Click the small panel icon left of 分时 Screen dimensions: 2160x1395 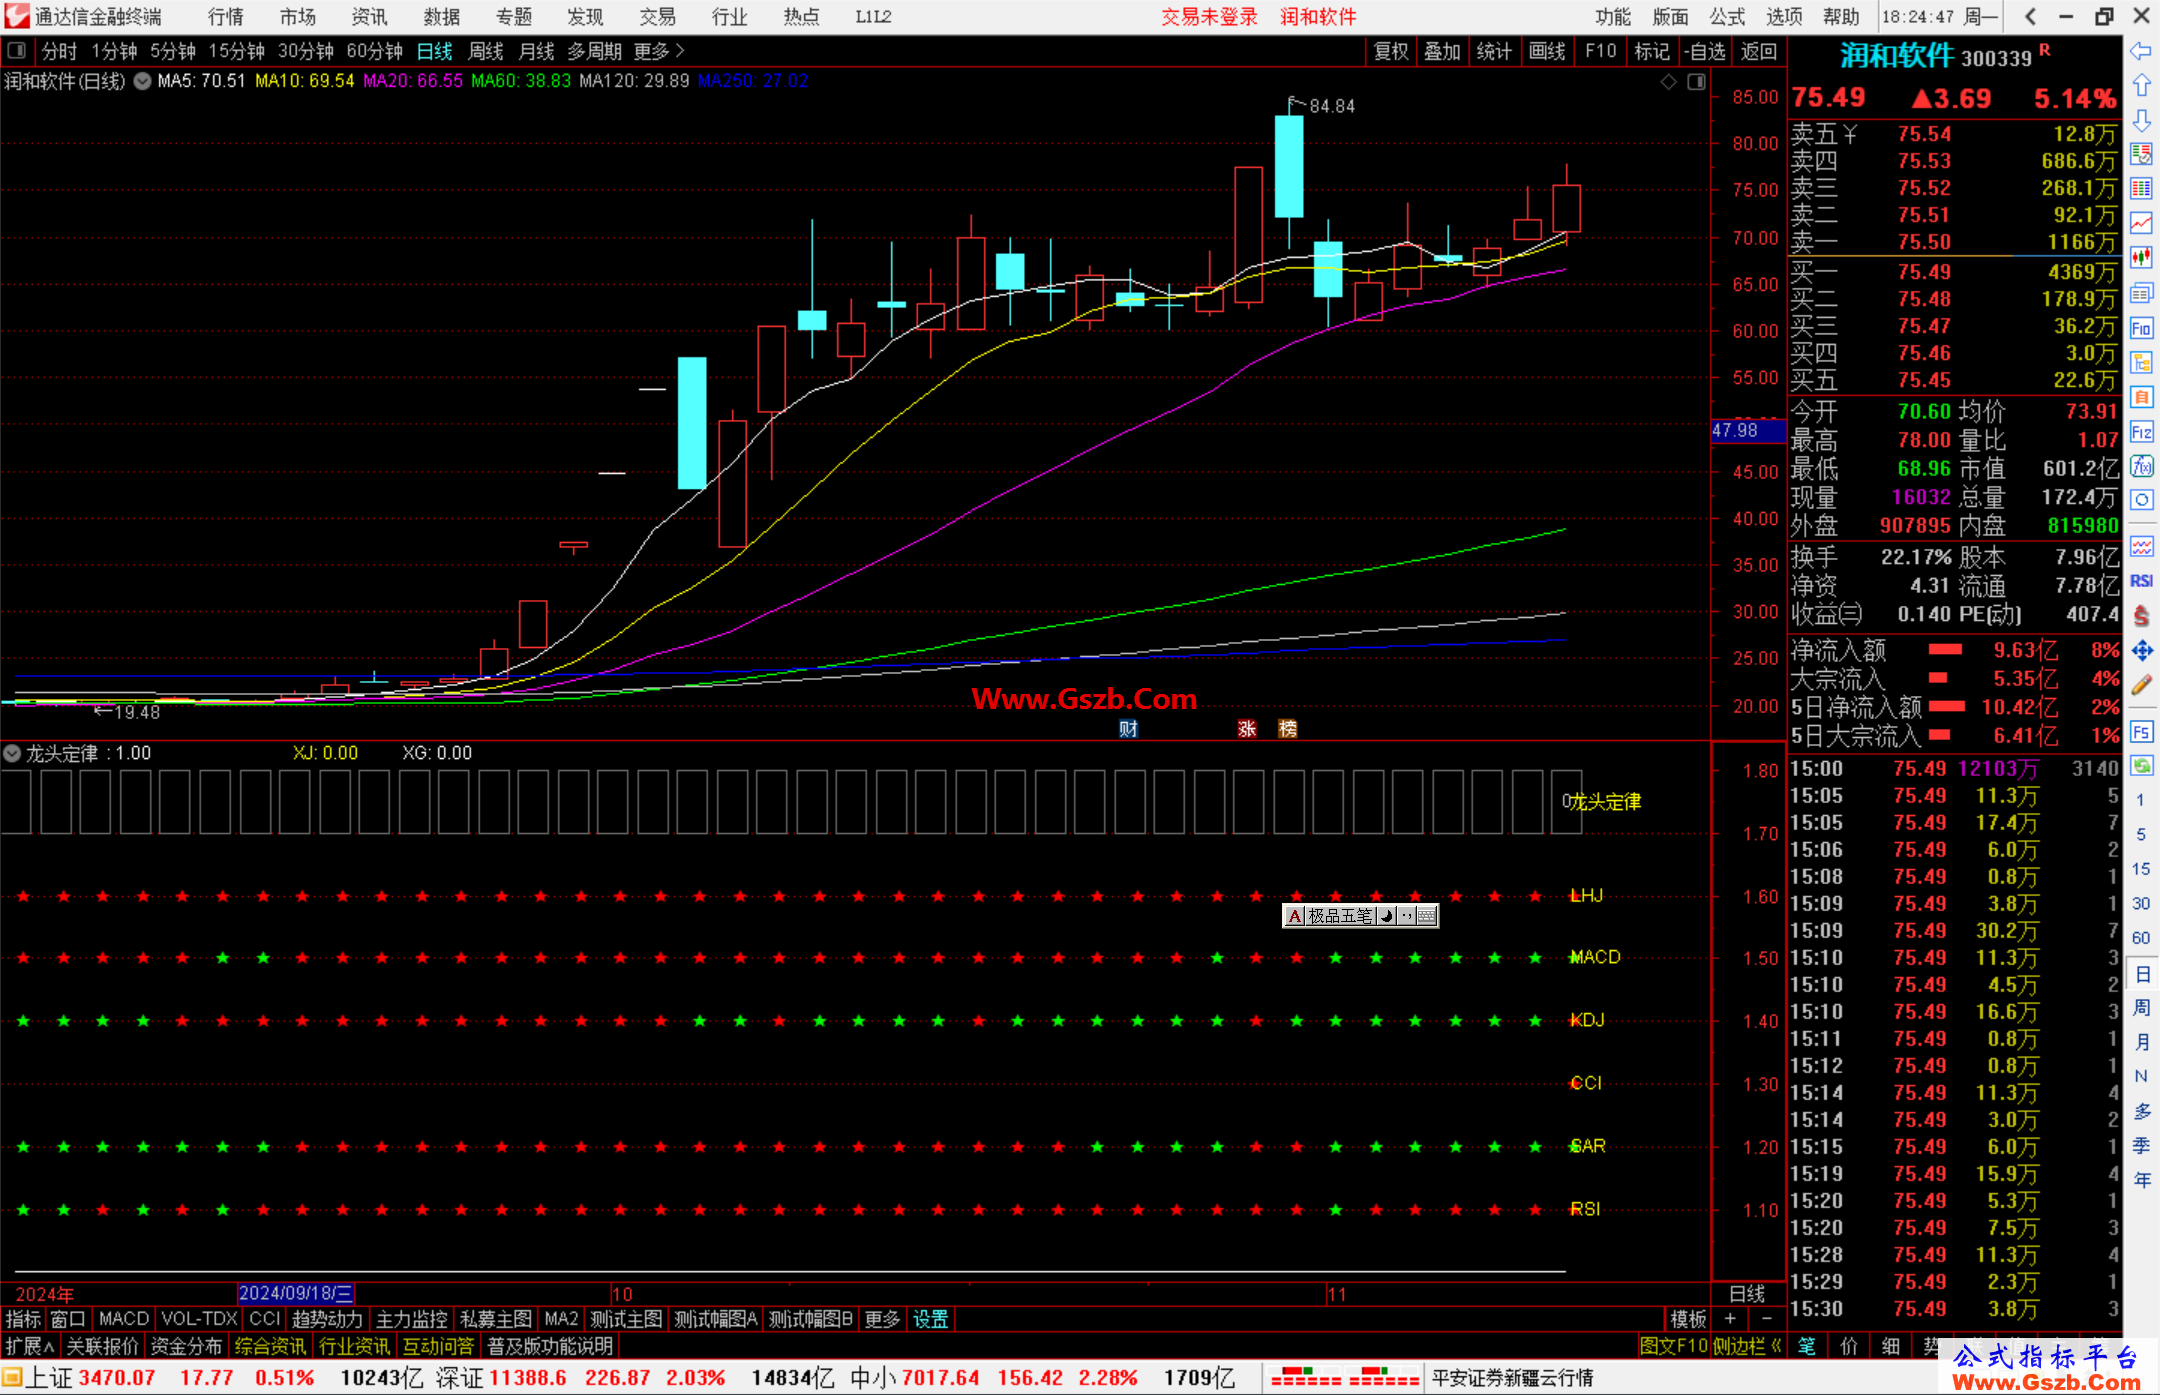coord(16,50)
